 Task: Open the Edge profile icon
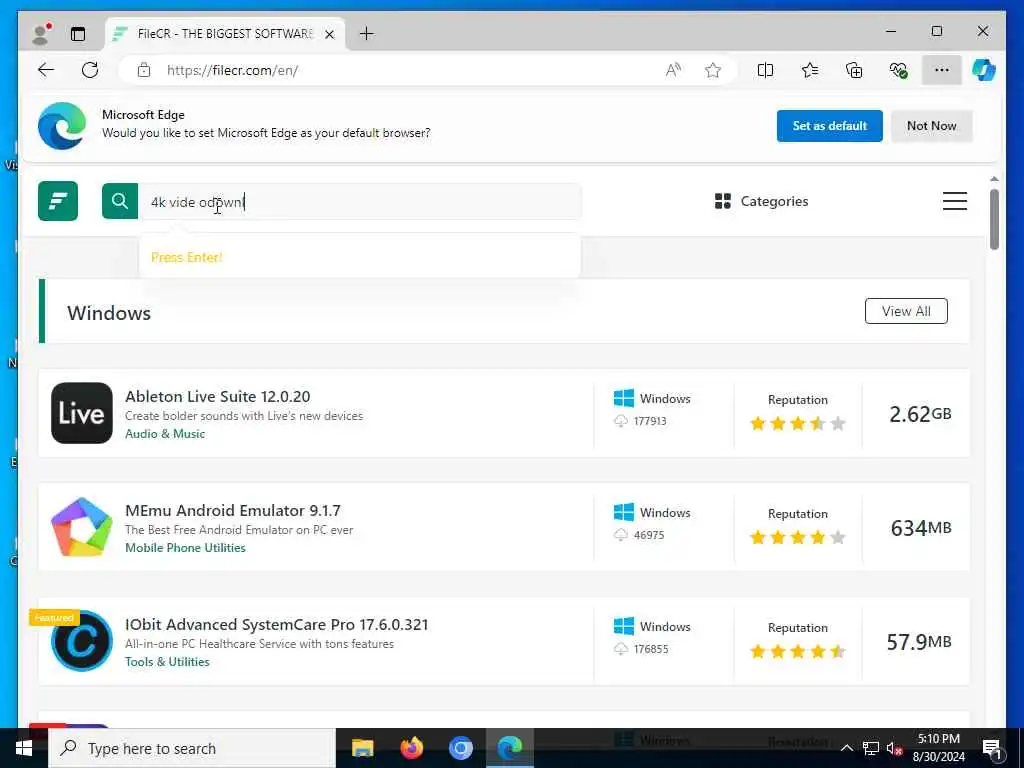point(42,33)
